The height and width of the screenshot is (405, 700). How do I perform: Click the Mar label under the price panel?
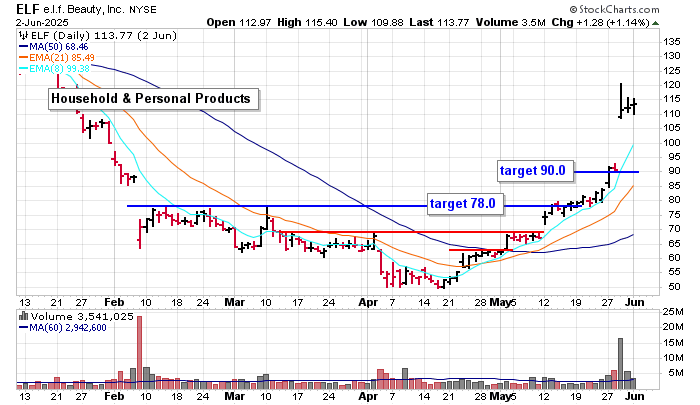pos(235,302)
